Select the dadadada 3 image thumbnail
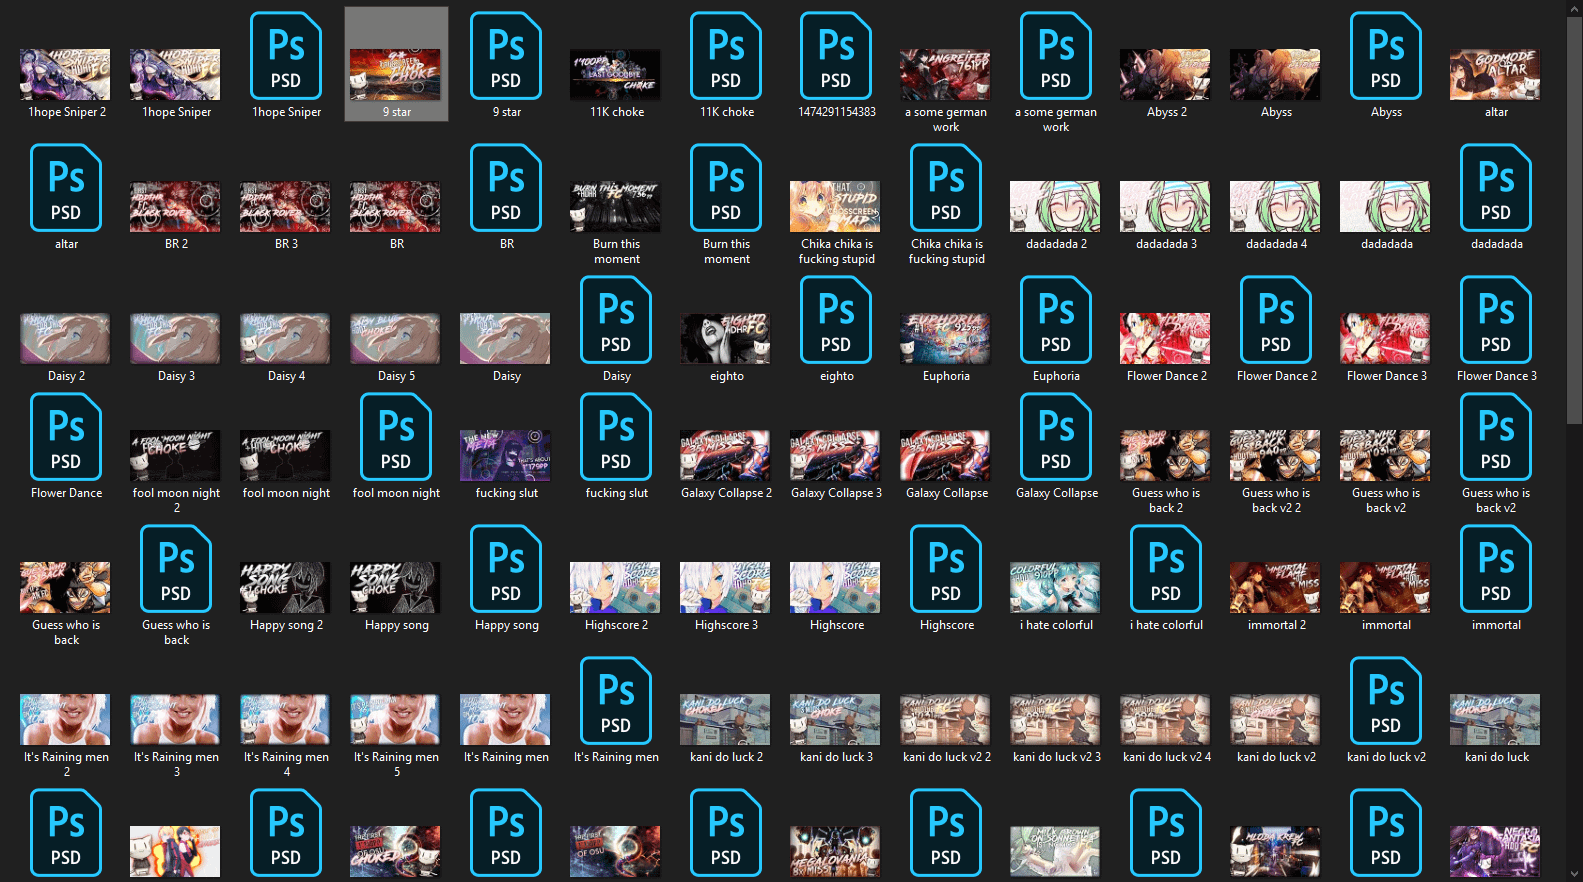The image size is (1583, 882). (1165, 207)
